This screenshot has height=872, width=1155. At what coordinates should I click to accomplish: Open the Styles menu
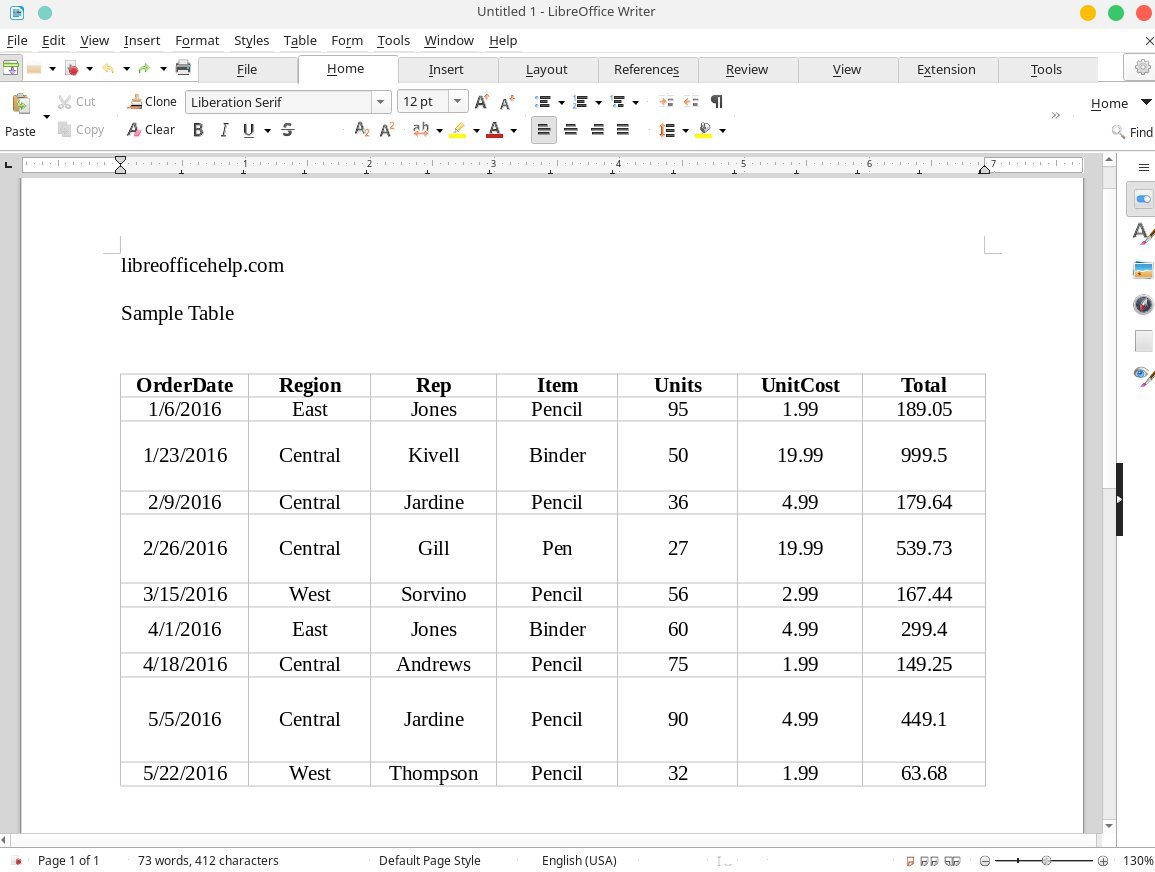(251, 41)
